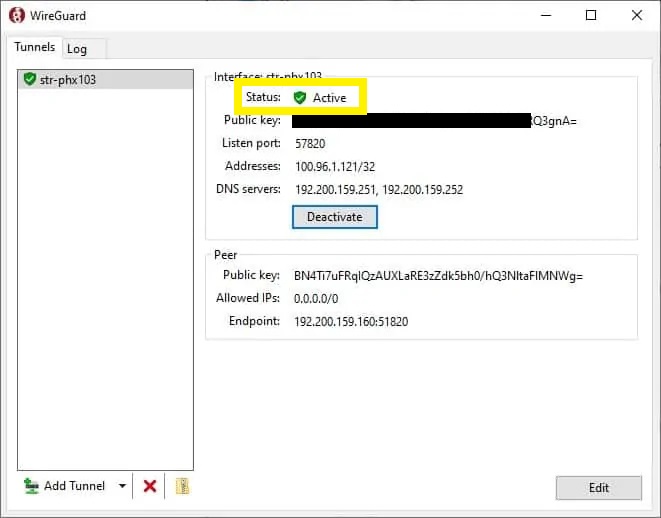The height and width of the screenshot is (518, 661).
Task: Click the Listen port value 57820
Action: click(310, 144)
